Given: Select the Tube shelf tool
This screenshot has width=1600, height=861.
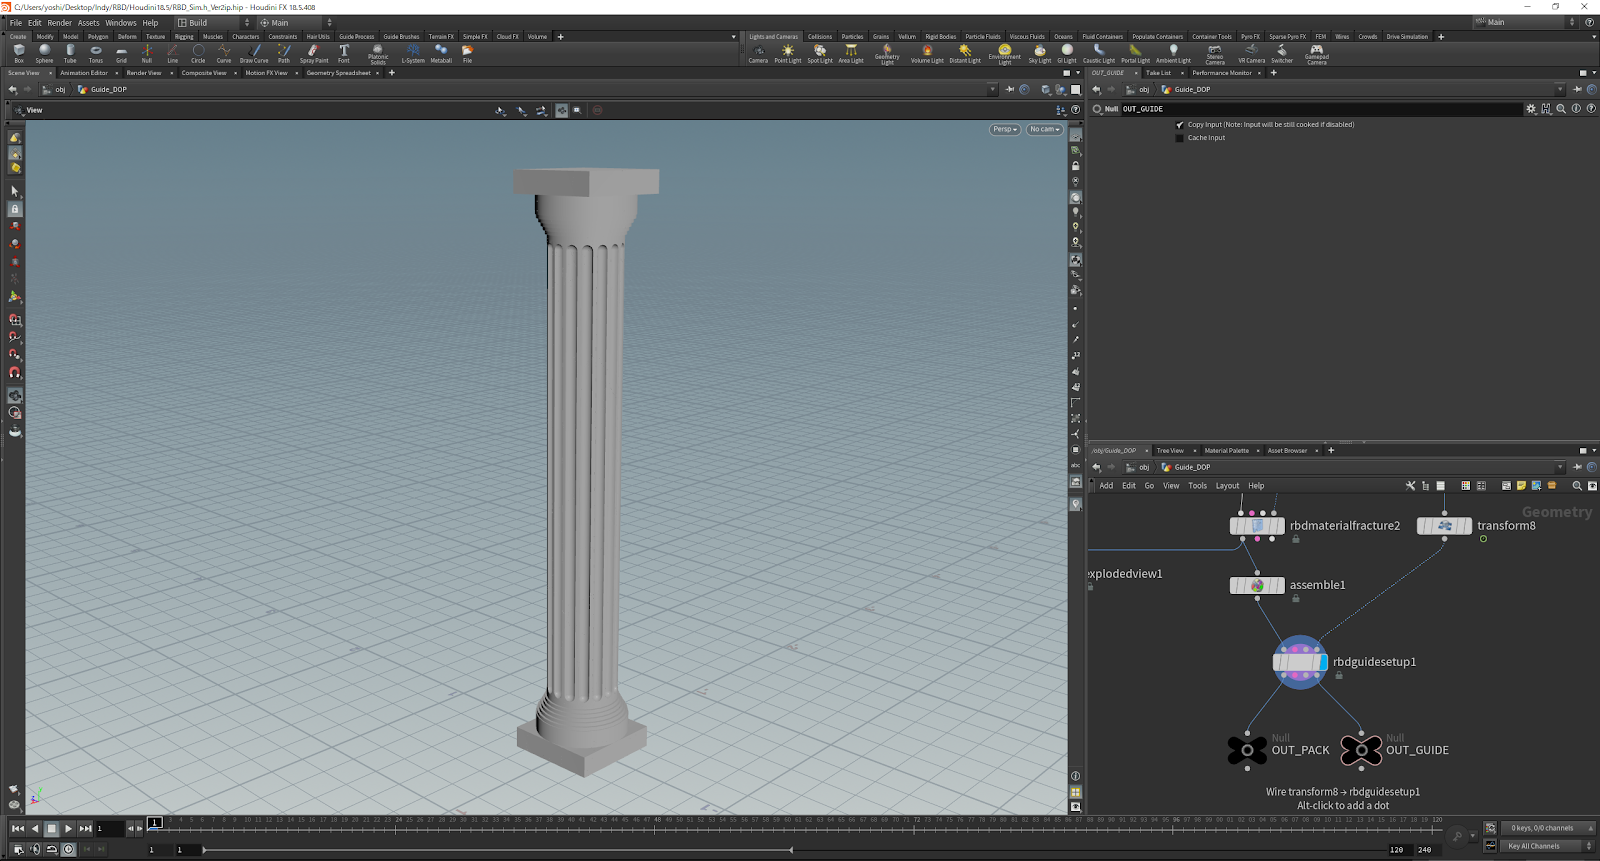Looking at the screenshot, I should pos(70,53).
